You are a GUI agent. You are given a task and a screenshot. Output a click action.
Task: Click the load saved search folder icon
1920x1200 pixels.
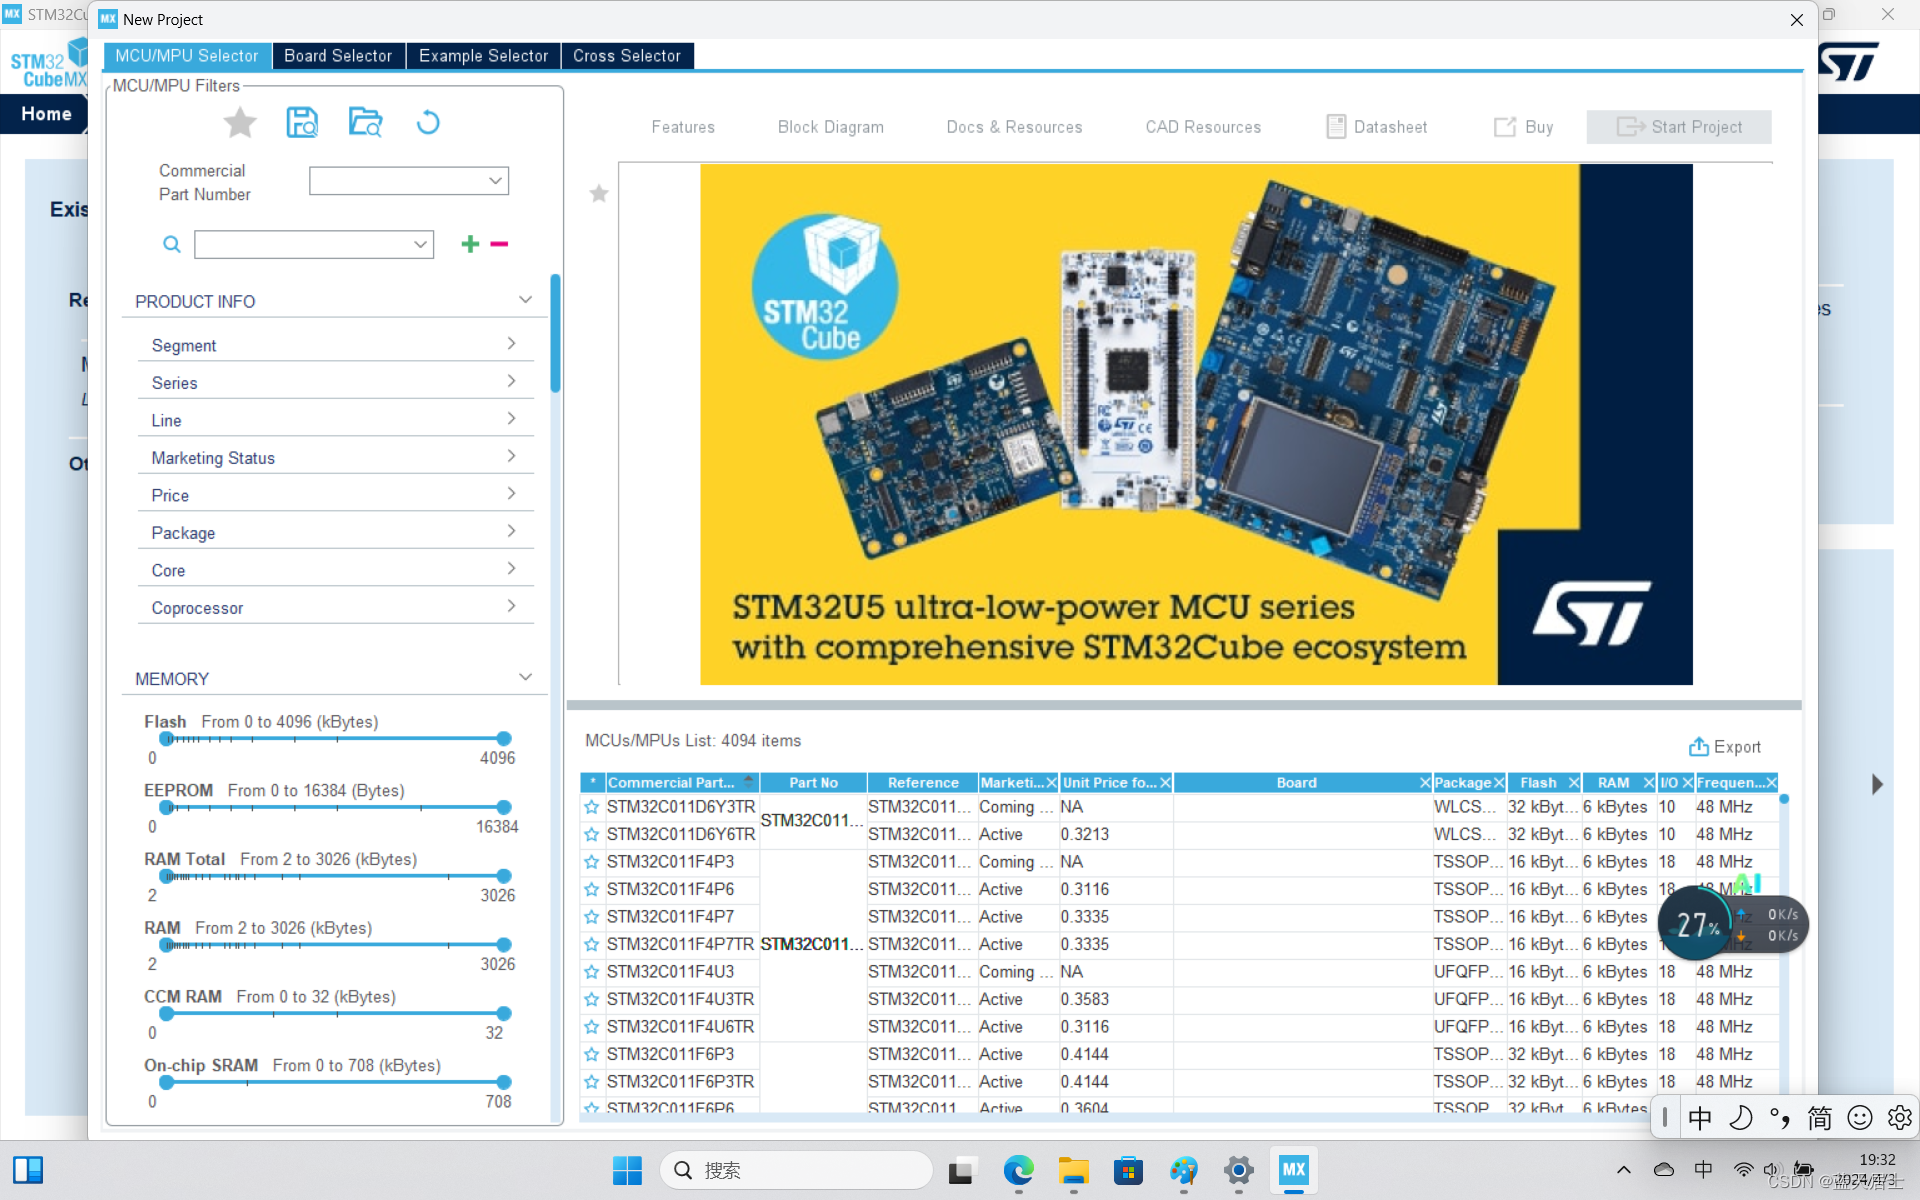click(365, 123)
